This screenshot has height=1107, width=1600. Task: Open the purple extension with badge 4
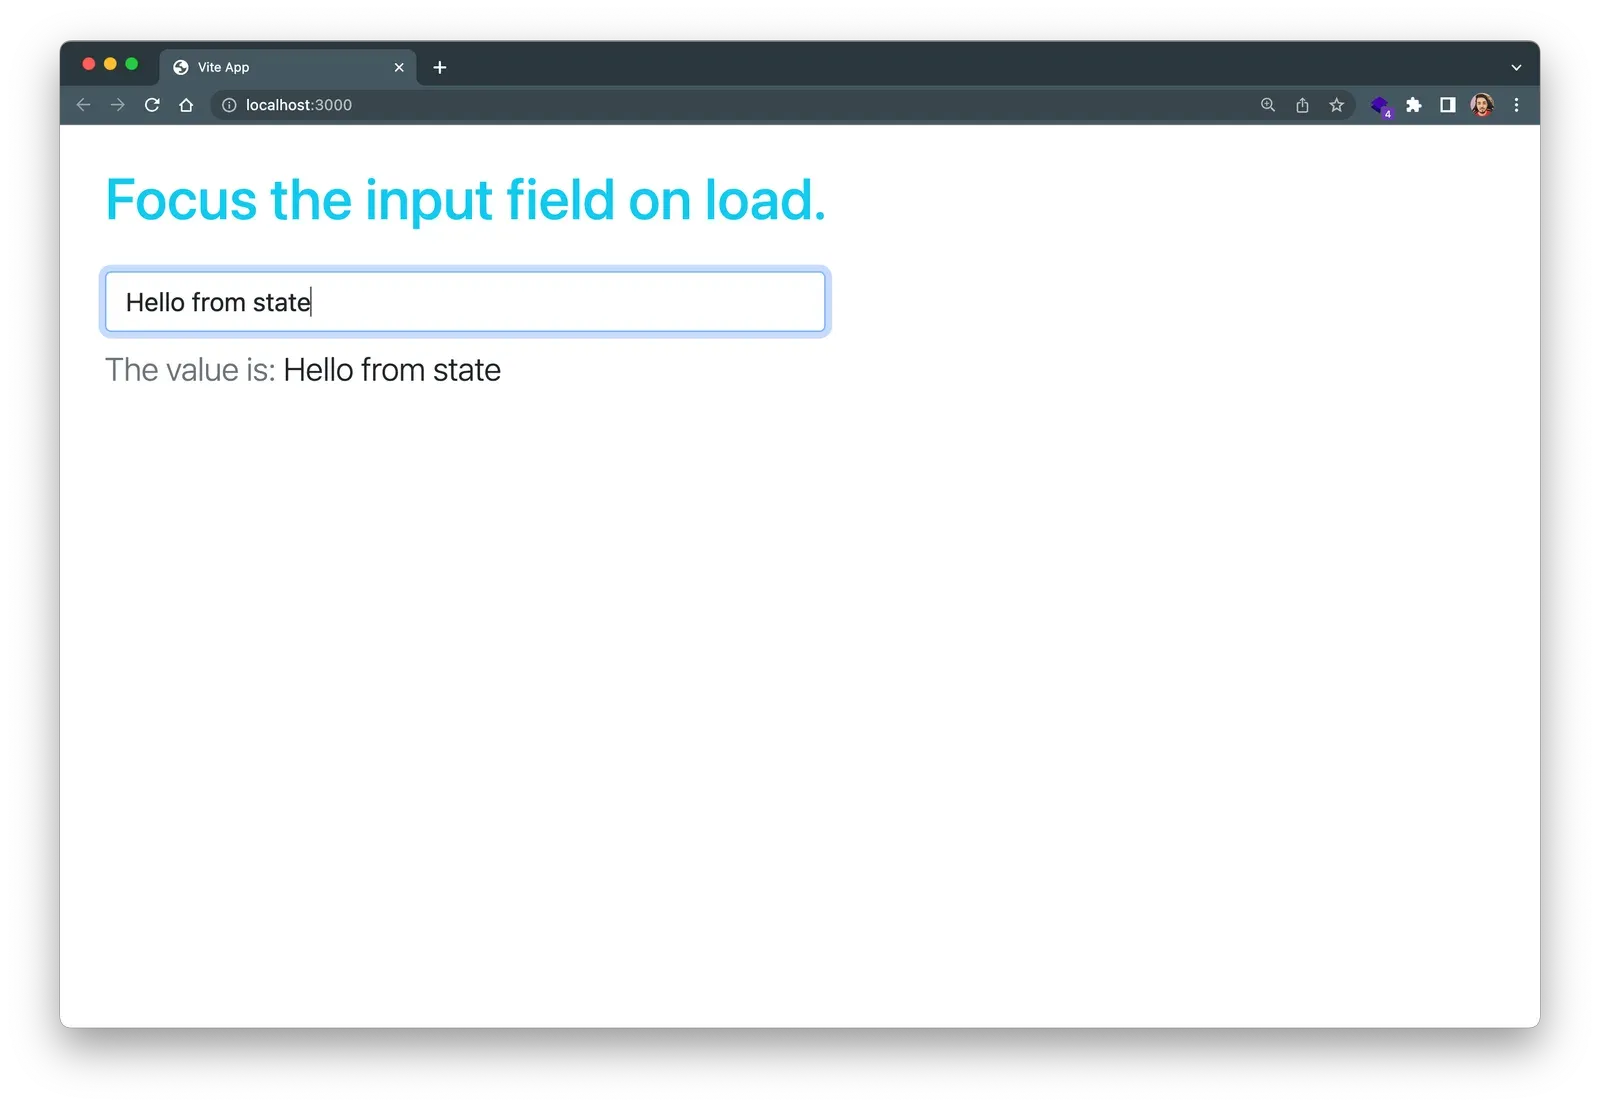point(1381,106)
